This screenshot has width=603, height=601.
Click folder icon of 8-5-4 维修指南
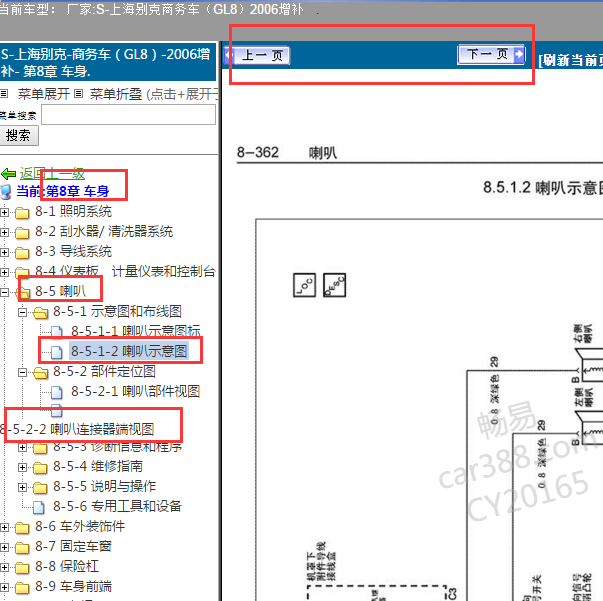pyautogui.click(x=40, y=468)
